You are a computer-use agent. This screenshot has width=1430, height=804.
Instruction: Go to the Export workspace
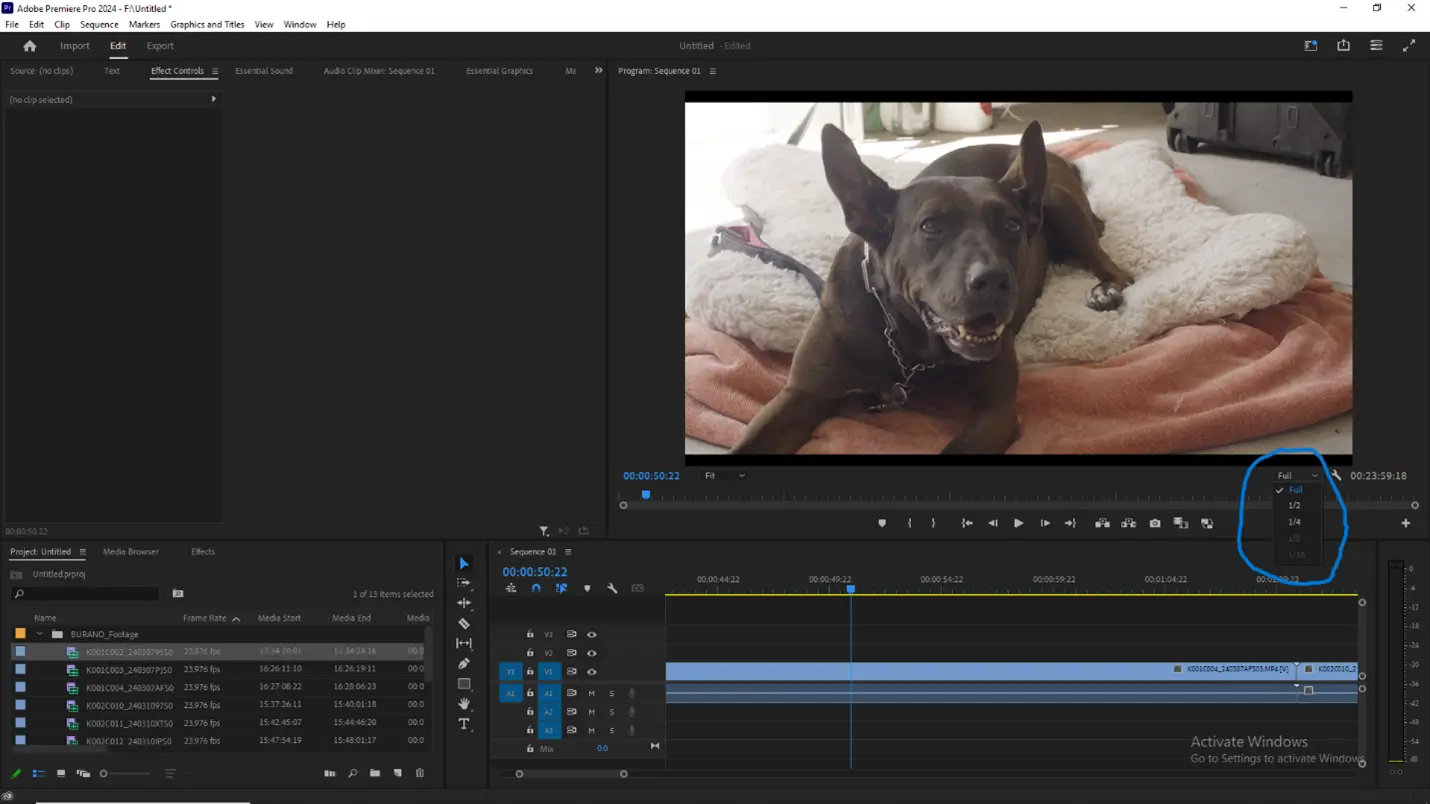(x=160, y=46)
